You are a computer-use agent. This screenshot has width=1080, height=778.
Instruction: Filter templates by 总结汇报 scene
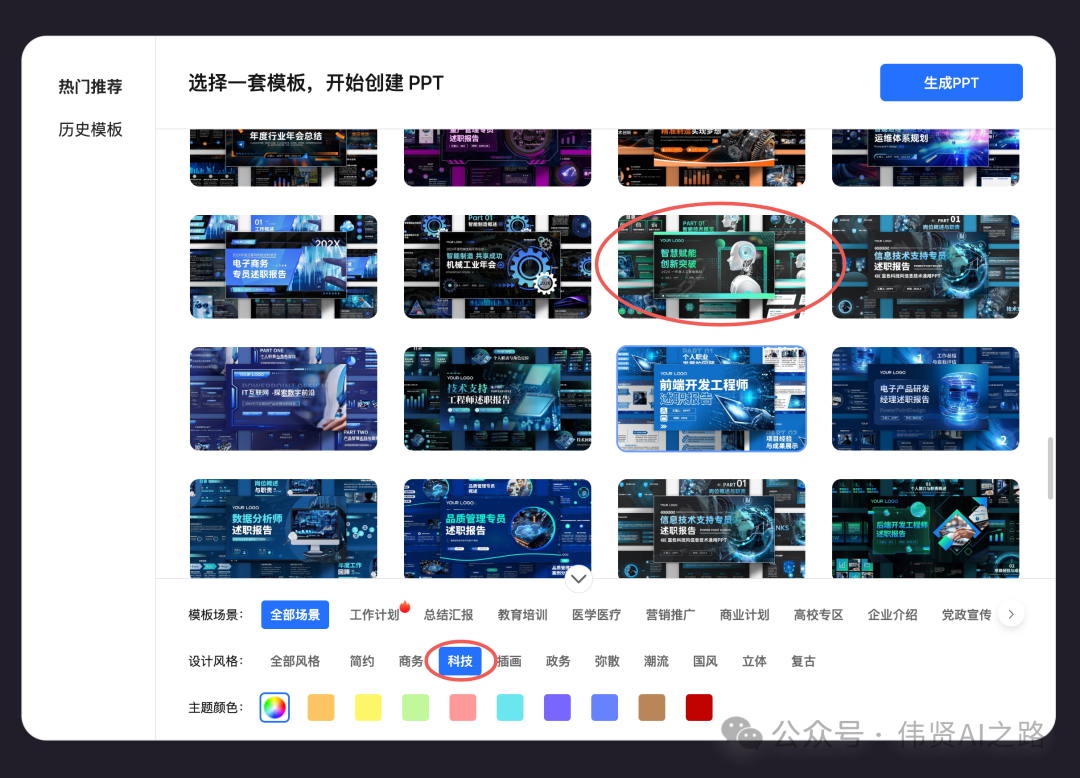tap(448, 615)
